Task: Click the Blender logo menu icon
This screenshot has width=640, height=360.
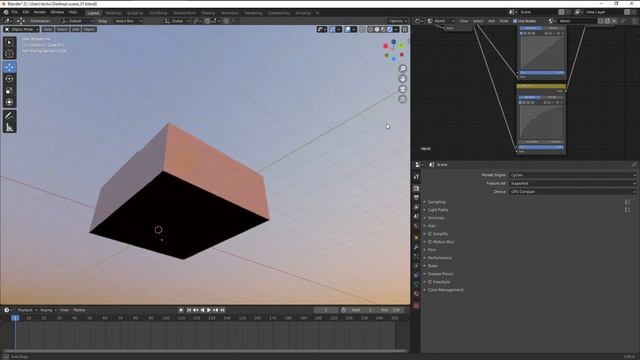Action: tap(6, 12)
